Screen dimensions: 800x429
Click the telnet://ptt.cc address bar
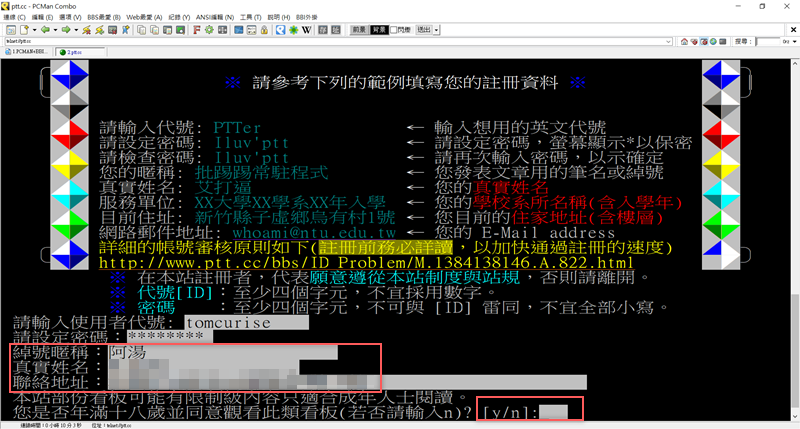(338, 41)
